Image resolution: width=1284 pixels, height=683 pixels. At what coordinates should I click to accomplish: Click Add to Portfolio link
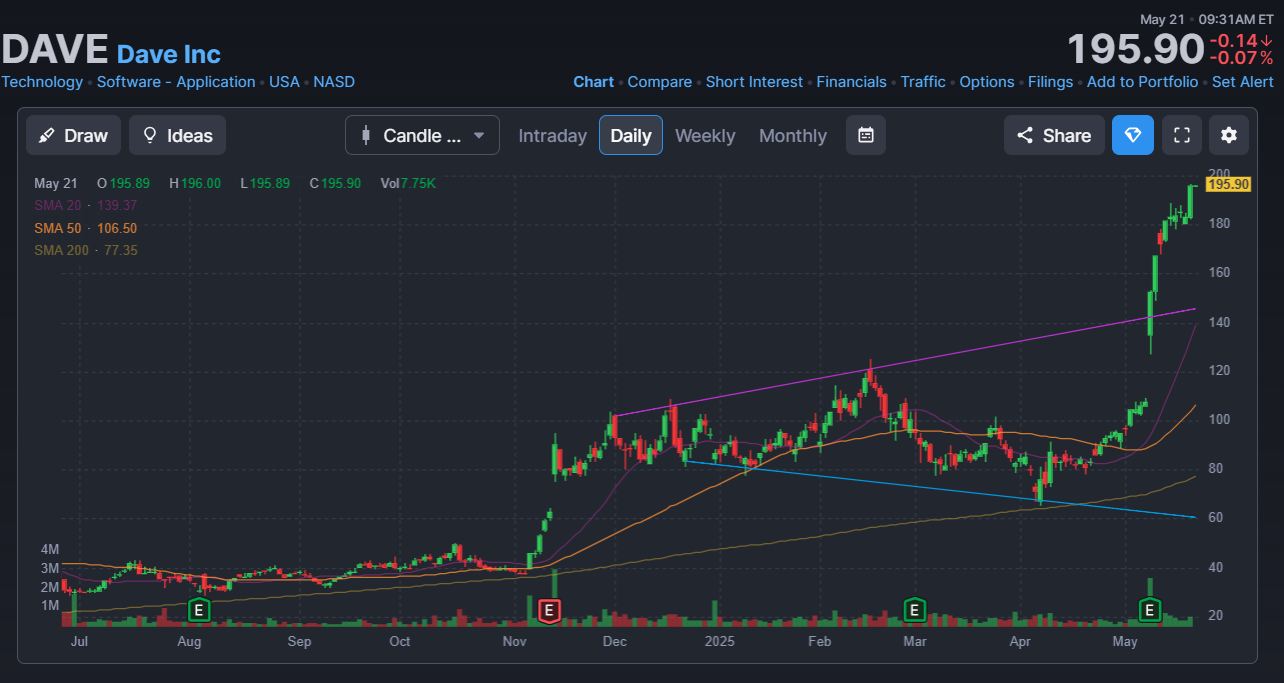tap(1142, 82)
